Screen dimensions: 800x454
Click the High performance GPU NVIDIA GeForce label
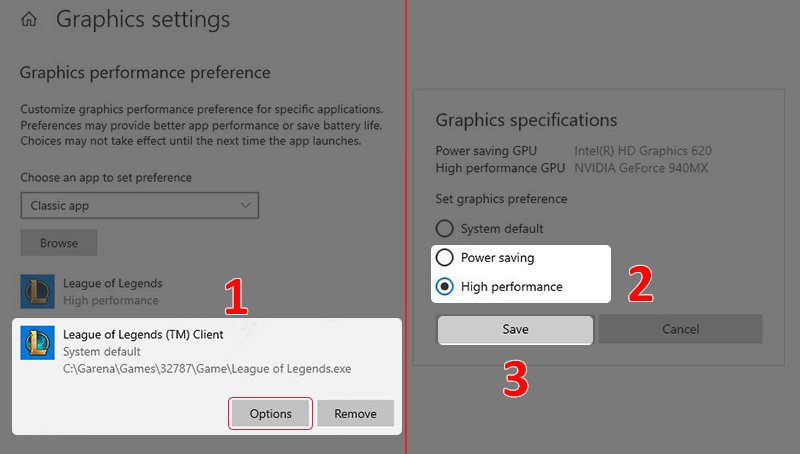(x=640, y=168)
